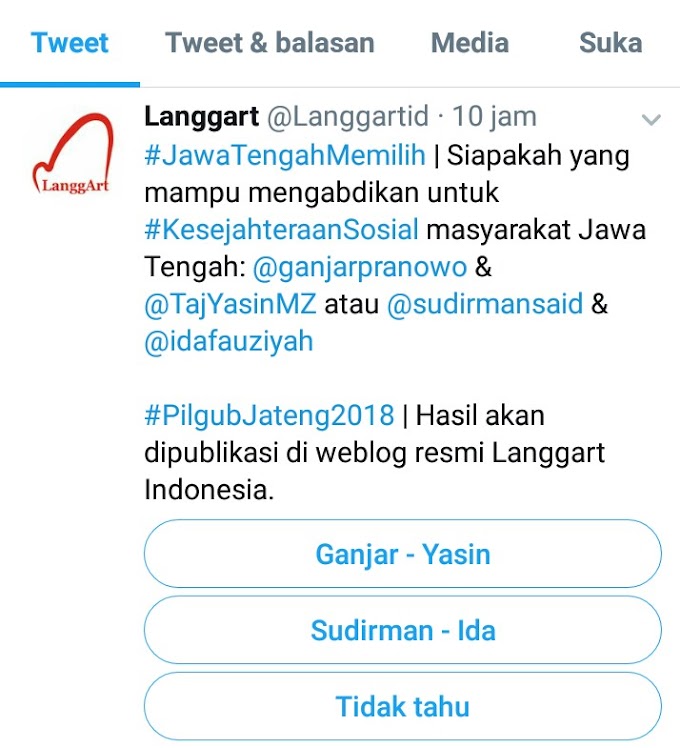The width and height of the screenshot is (680, 748).
Task: Visit the @TajYasinMZ profile mention
Action: tap(230, 304)
